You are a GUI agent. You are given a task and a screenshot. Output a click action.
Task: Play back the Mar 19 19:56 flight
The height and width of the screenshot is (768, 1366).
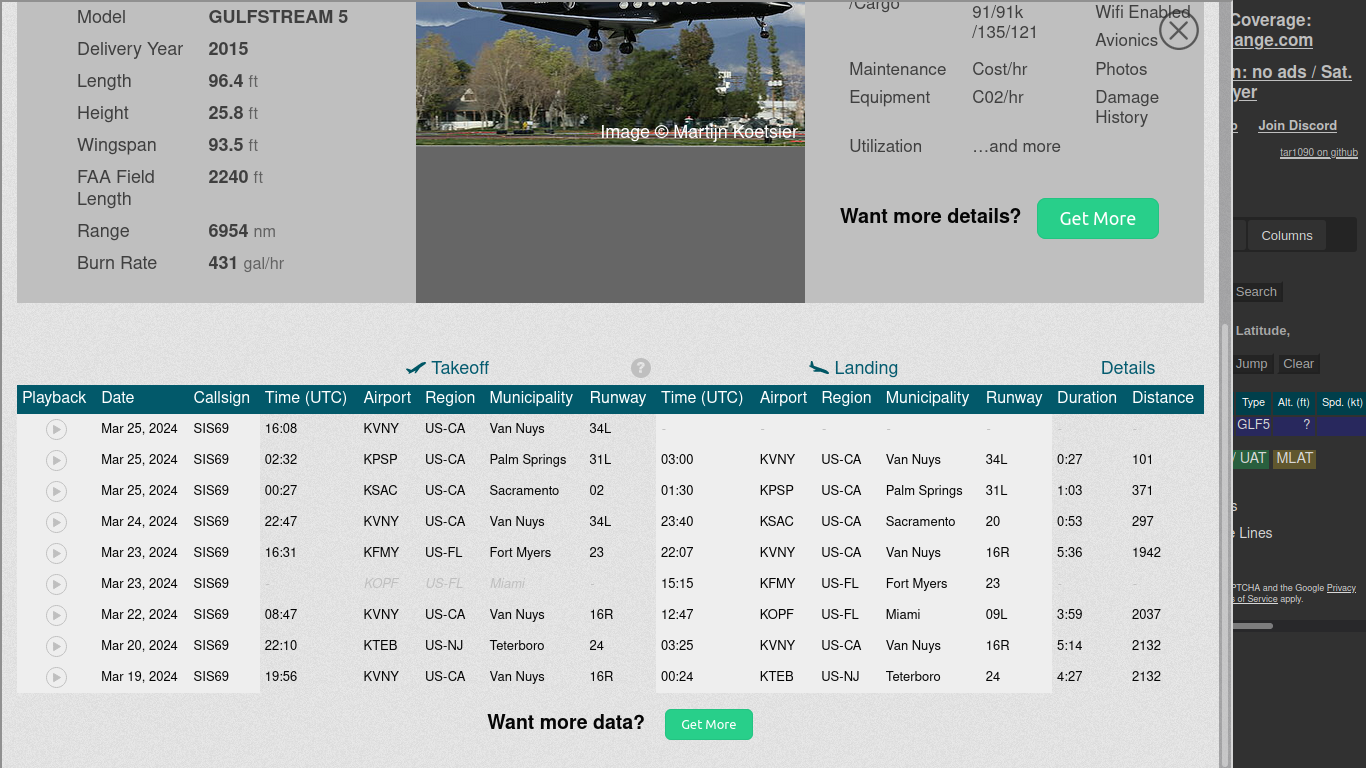(x=56, y=677)
